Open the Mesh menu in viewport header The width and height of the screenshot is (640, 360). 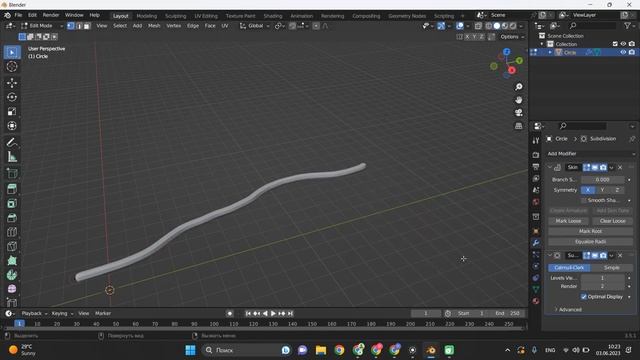click(x=154, y=26)
